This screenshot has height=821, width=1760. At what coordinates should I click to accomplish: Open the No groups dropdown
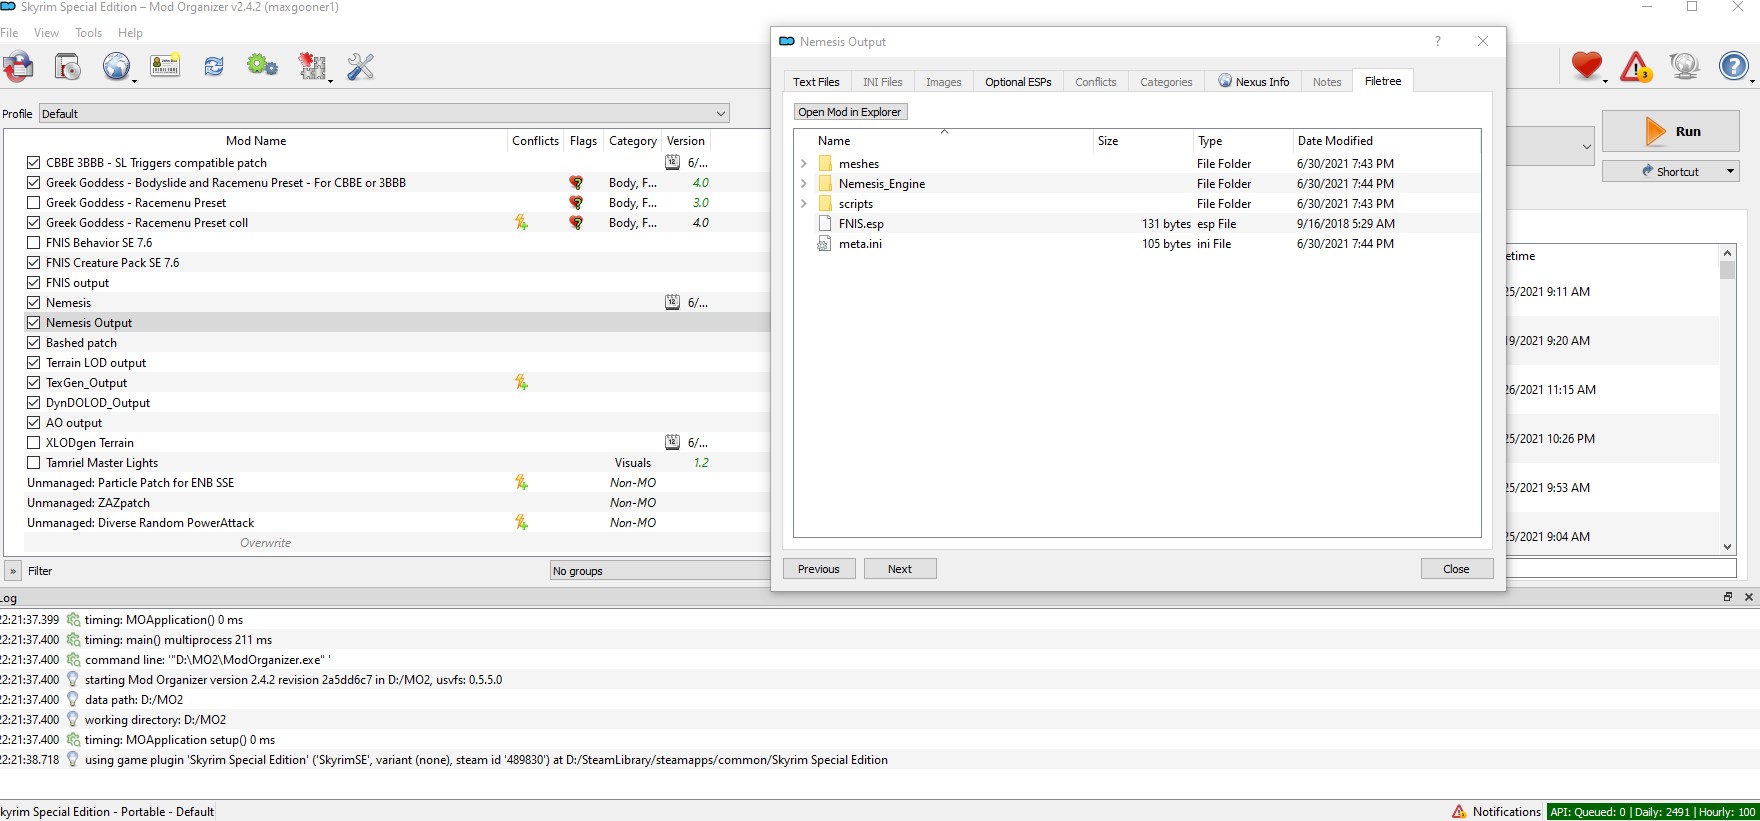660,571
